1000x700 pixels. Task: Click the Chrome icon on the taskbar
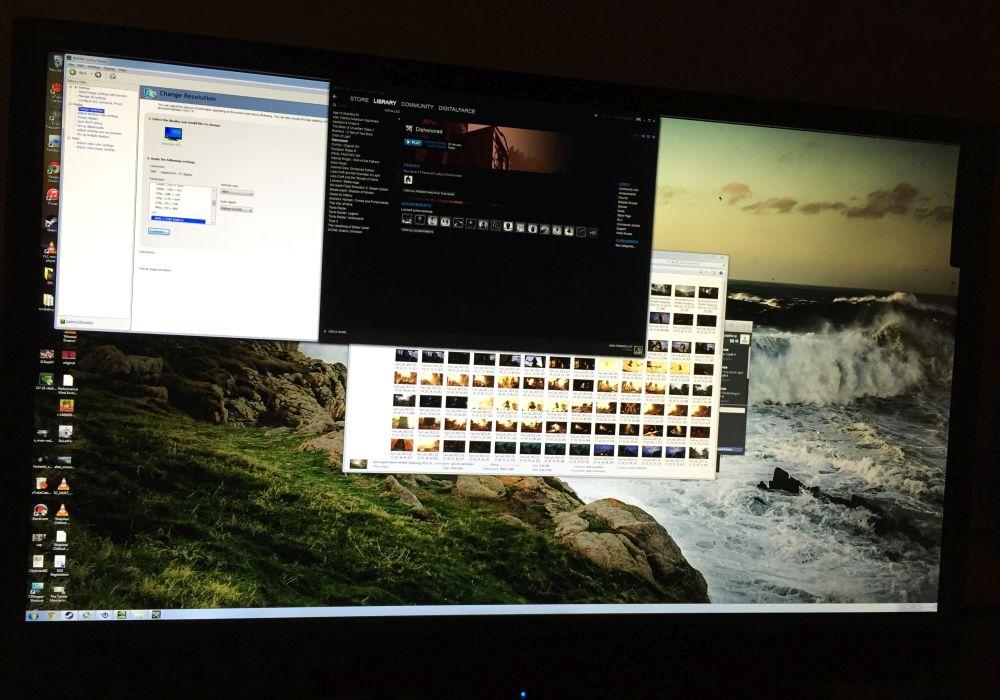click(52, 616)
